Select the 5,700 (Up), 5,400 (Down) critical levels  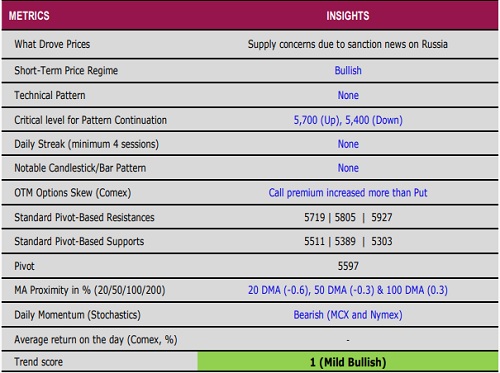pos(348,120)
